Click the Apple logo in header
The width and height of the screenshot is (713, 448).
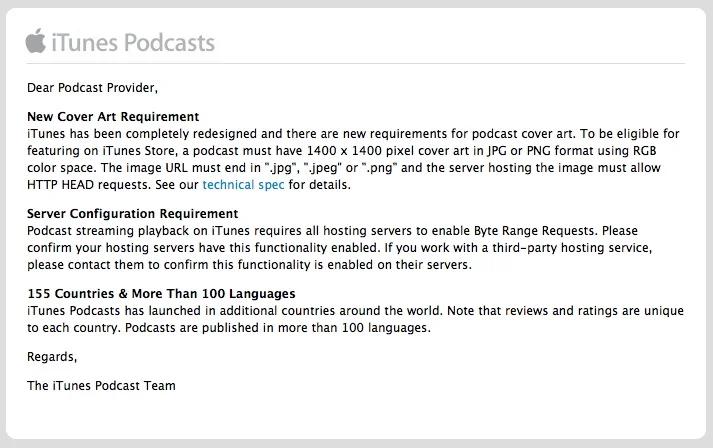[36, 41]
